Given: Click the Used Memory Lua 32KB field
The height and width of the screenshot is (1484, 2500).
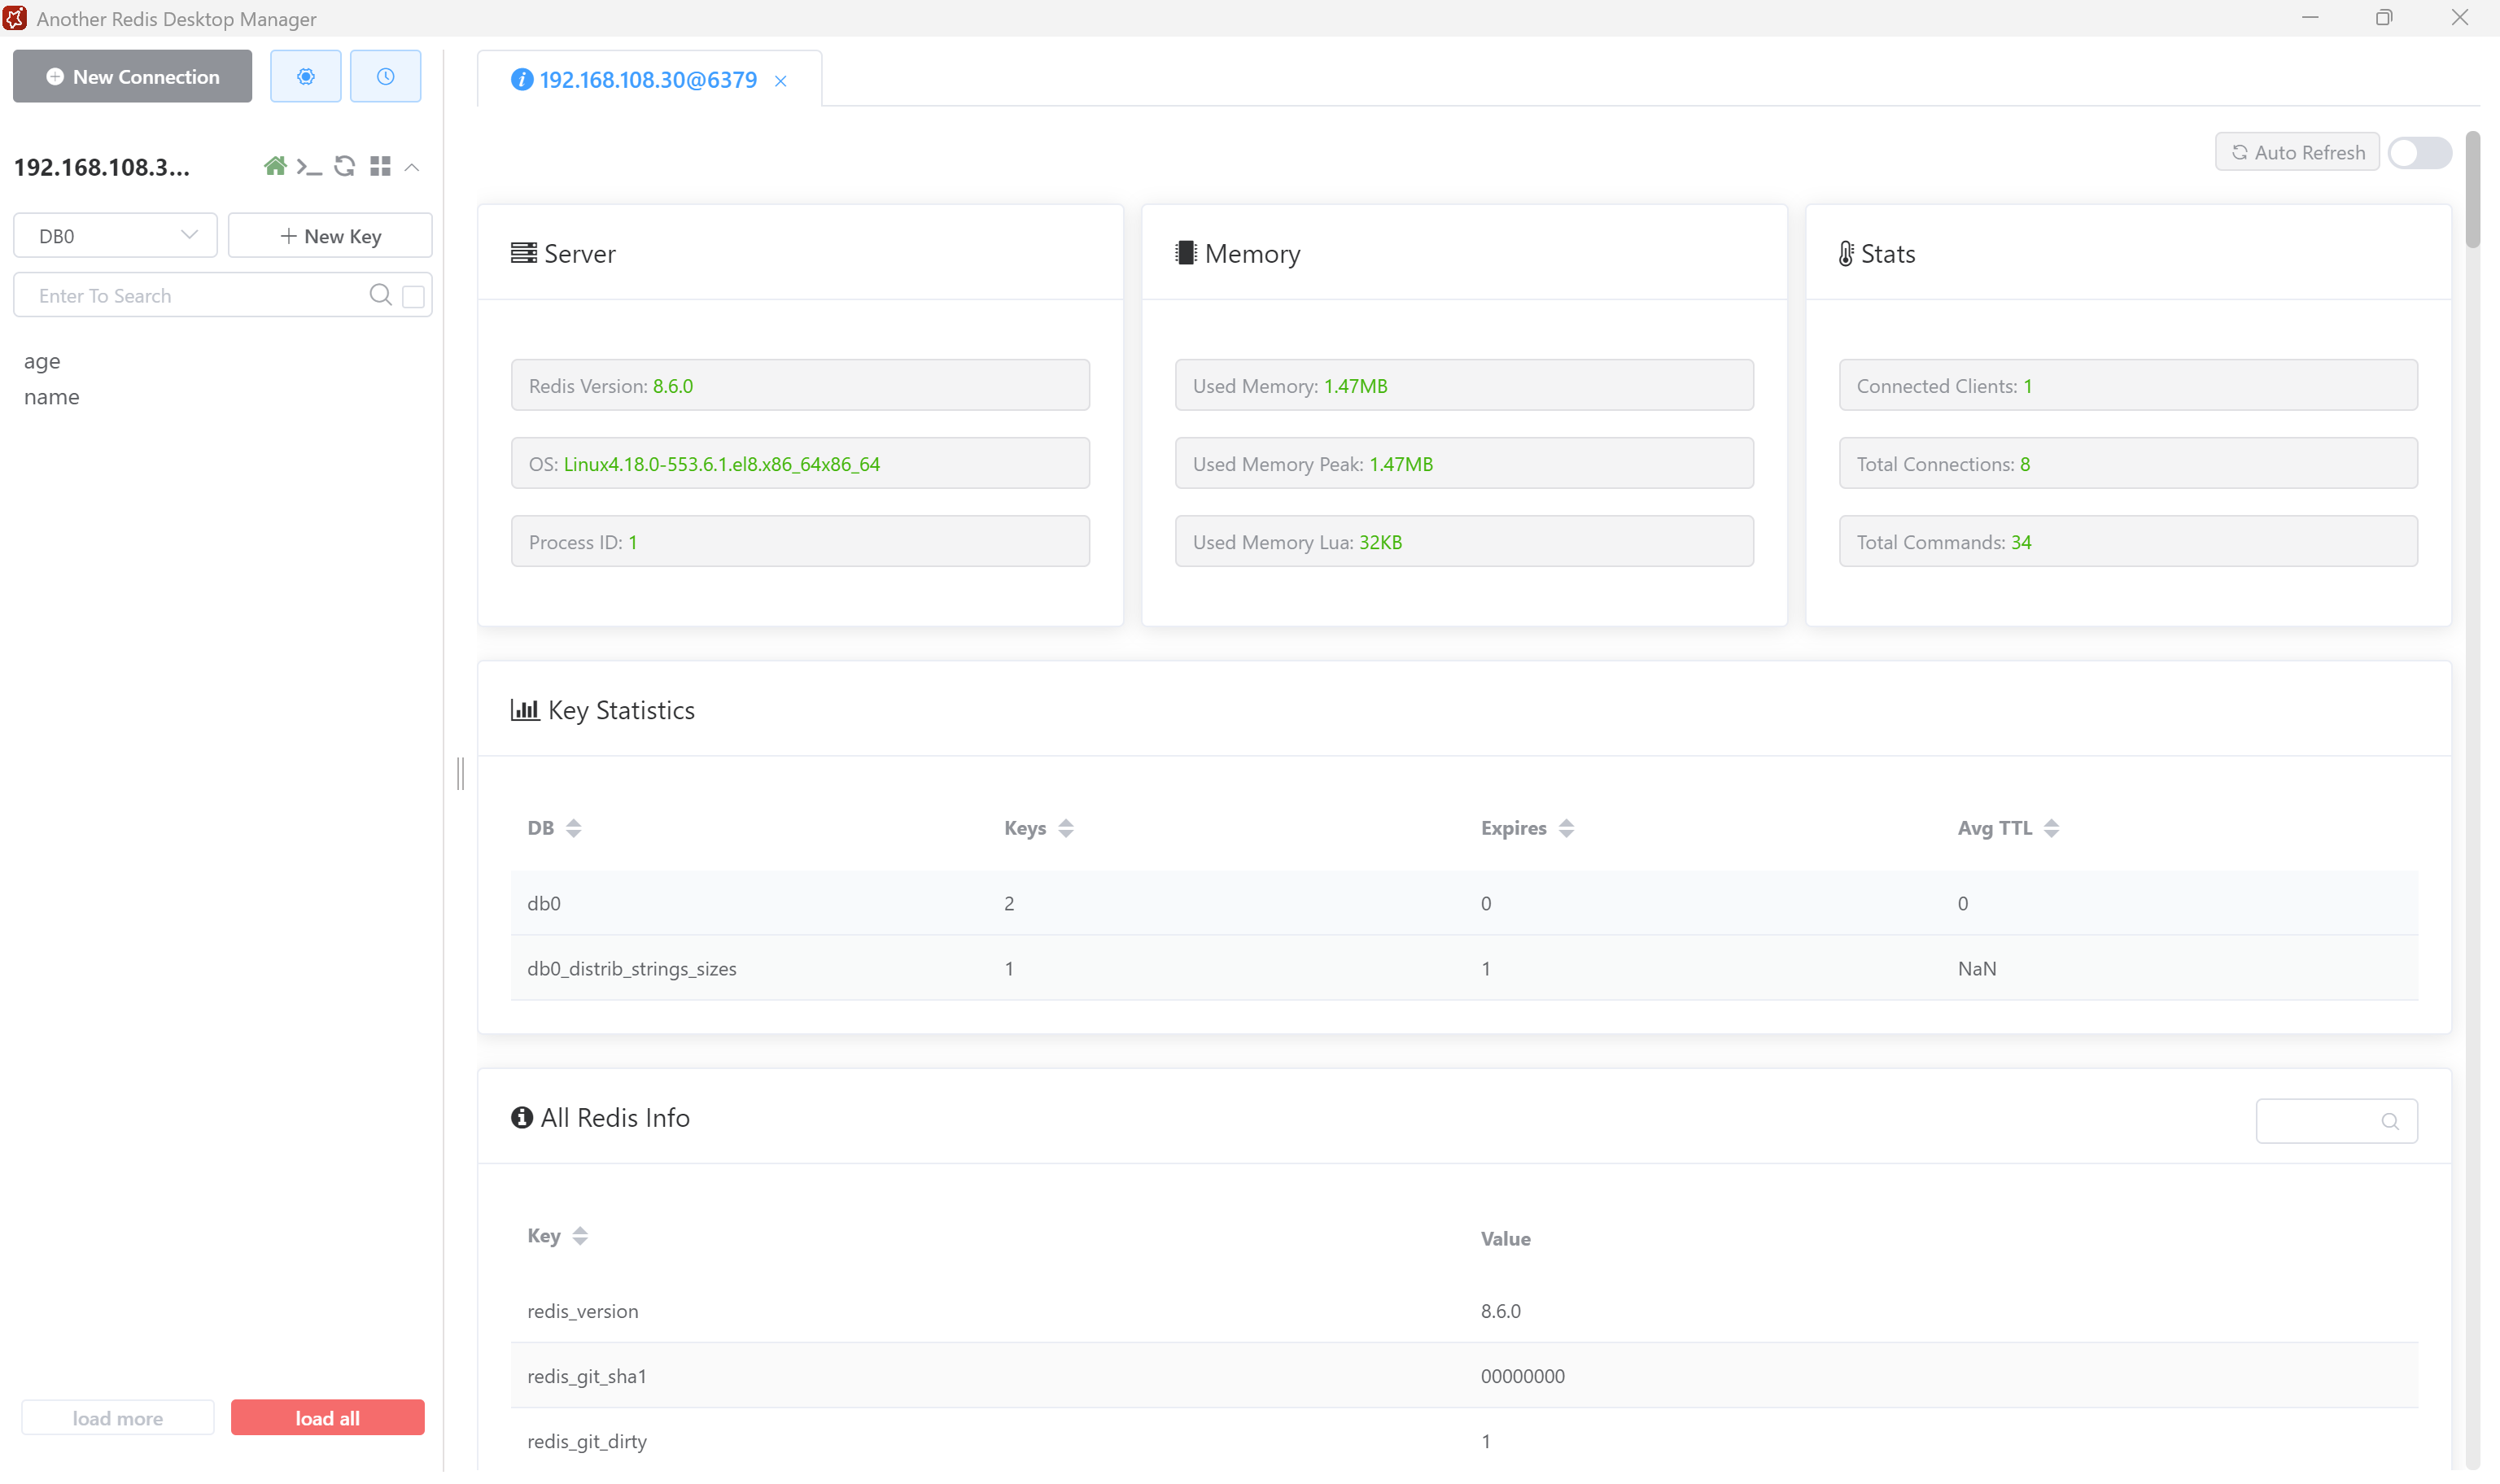Looking at the screenshot, I should [1464, 542].
